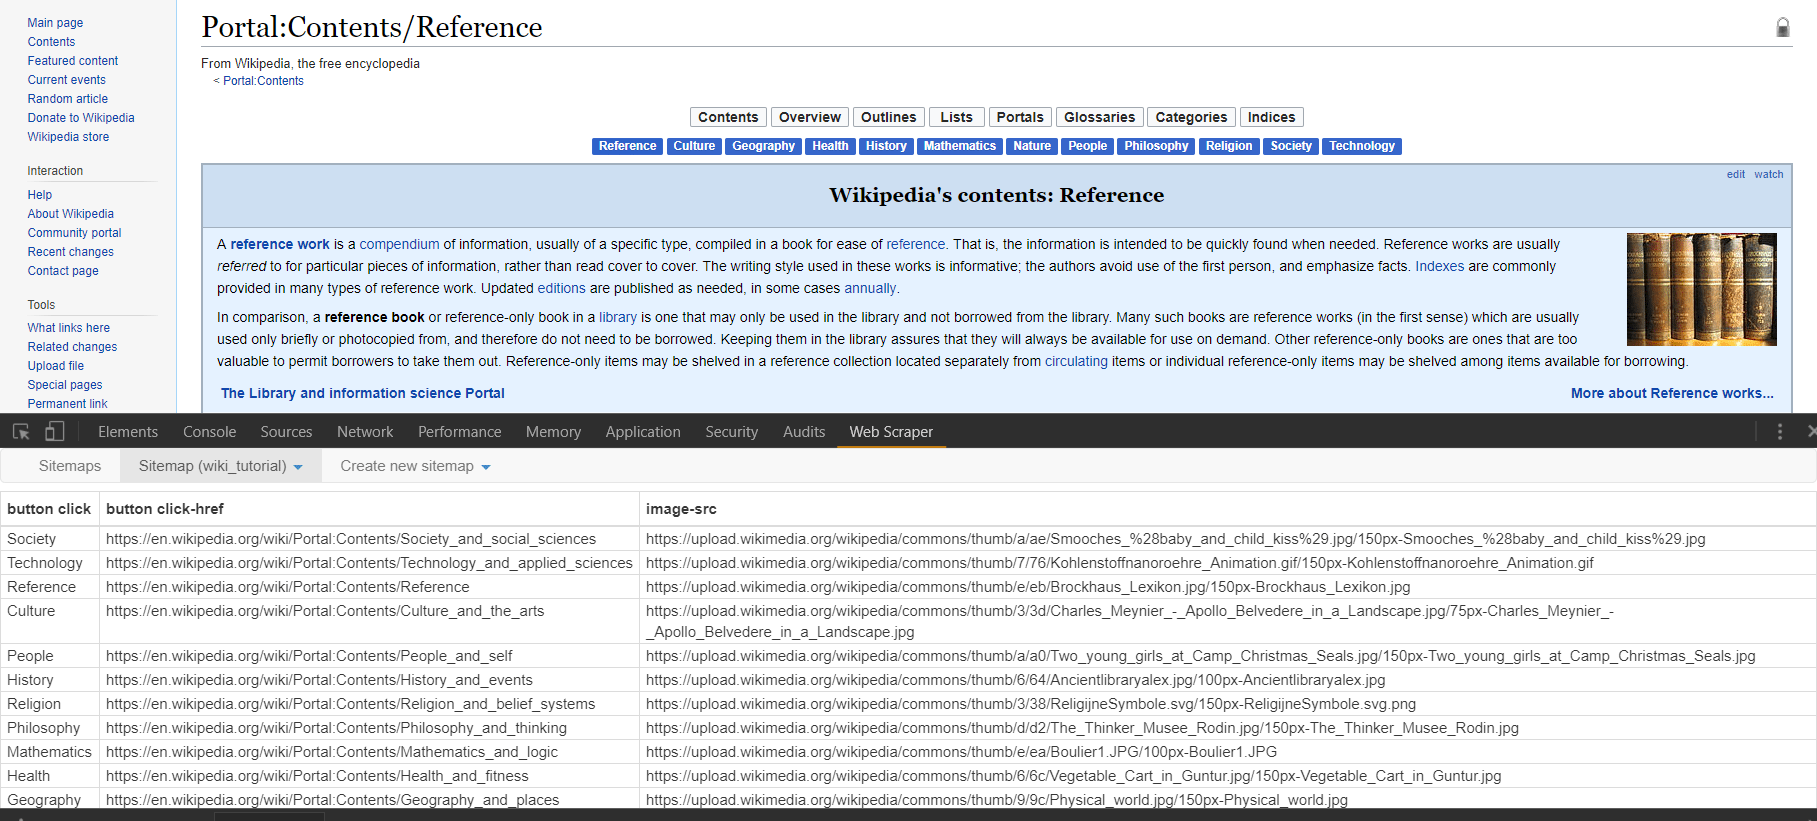The width and height of the screenshot is (1817, 821).
Task: Select the Health row in the table
Action: coord(908,776)
